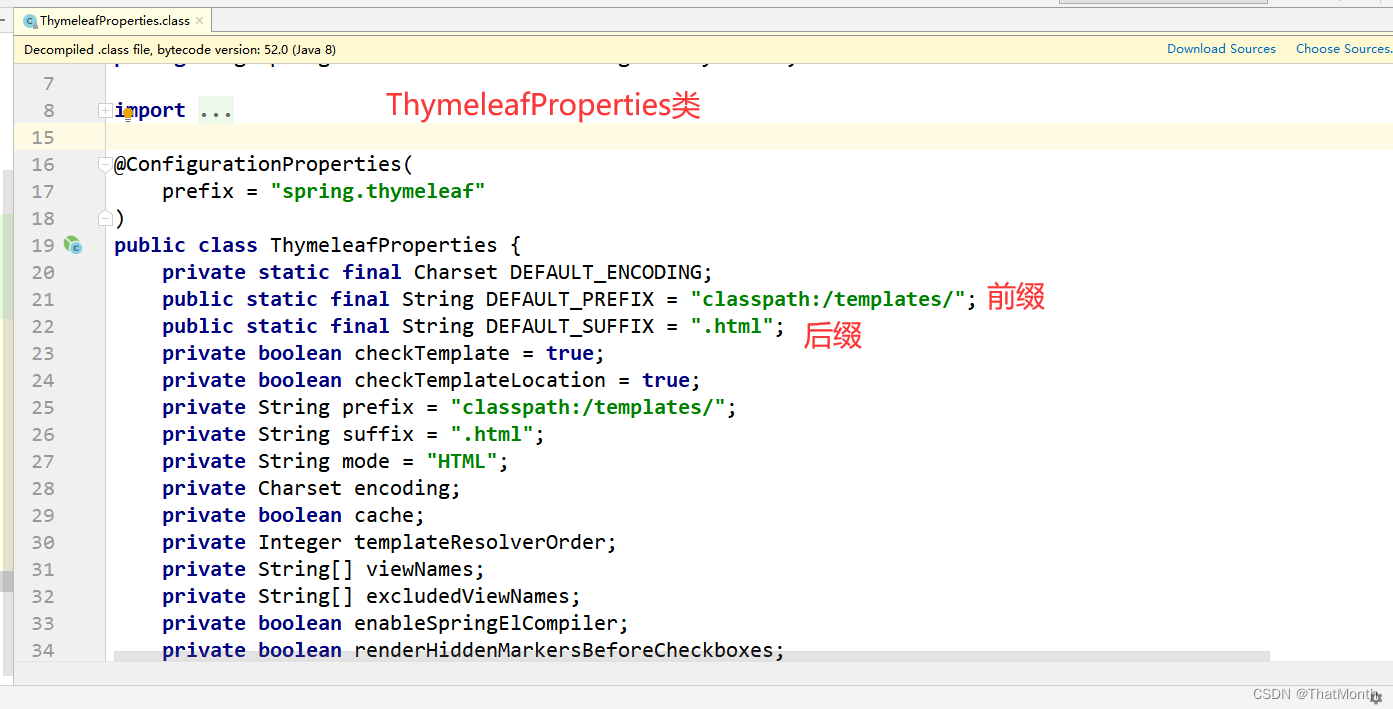
Task: Close the ThymeleafProperties.class tab
Action: pos(200,20)
